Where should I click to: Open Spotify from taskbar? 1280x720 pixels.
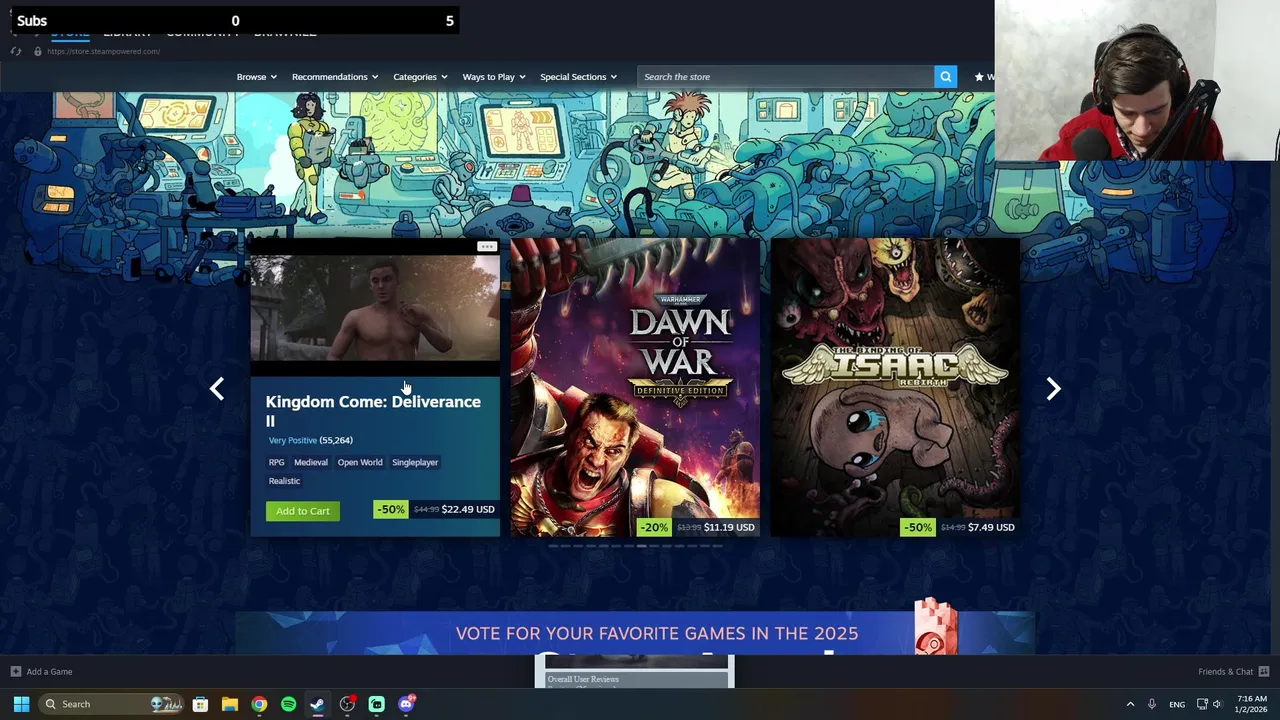pyautogui.click(x=288, y=704)
